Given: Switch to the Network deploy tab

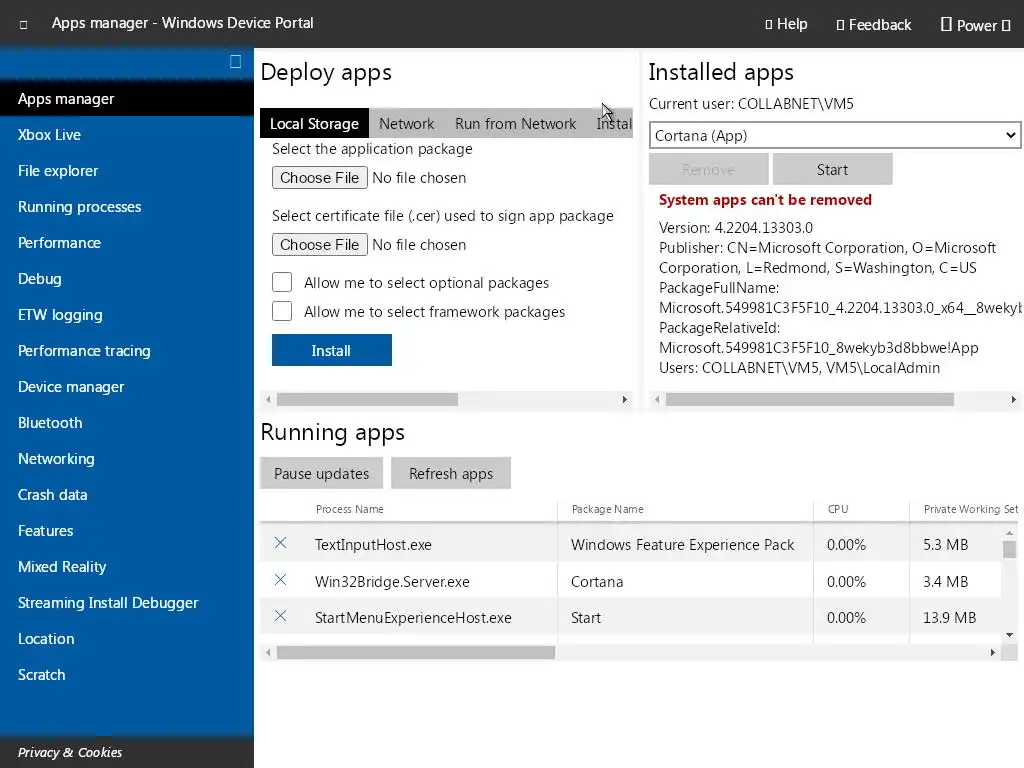Looking at the screenshot, I should coord(406,124).
